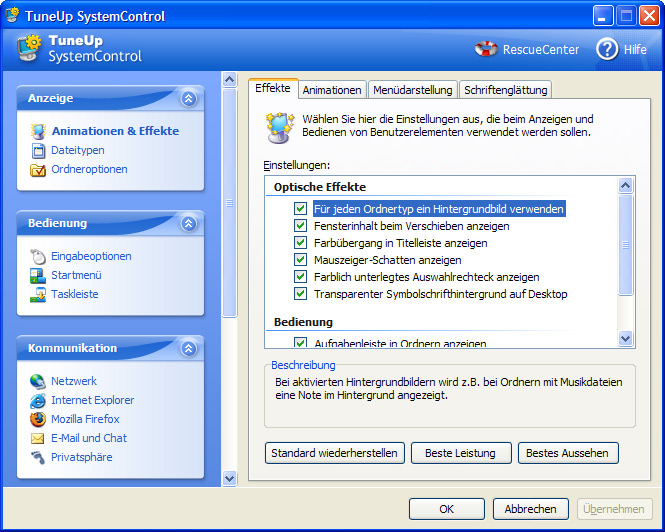Click the TuneUp SystemControl header logo icon
Image resolution: width=665 pixels, height=532 pixels.
[x=29, y=48]
